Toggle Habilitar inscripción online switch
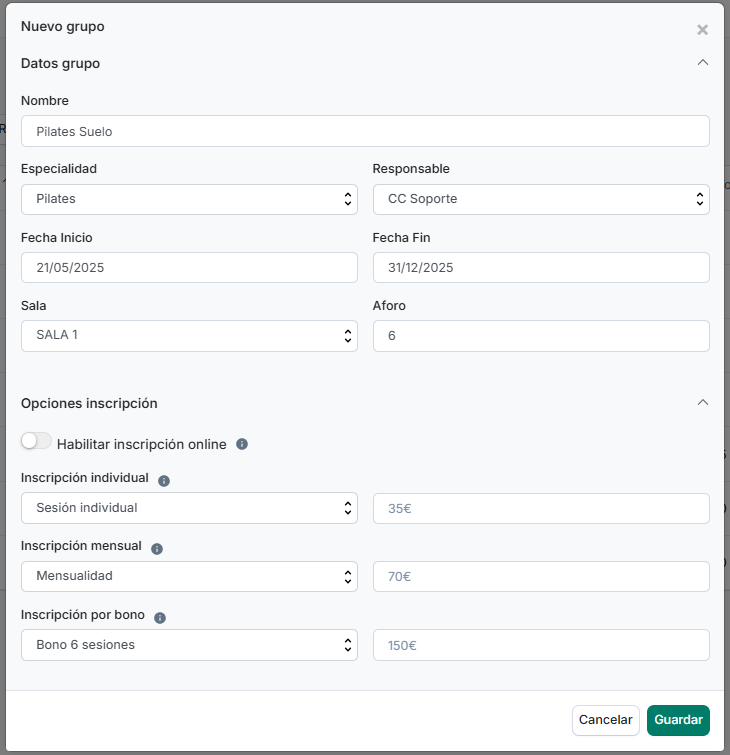The width and height of the screenshot is (730, 755). pyautogui.click(x=36, y=441)
